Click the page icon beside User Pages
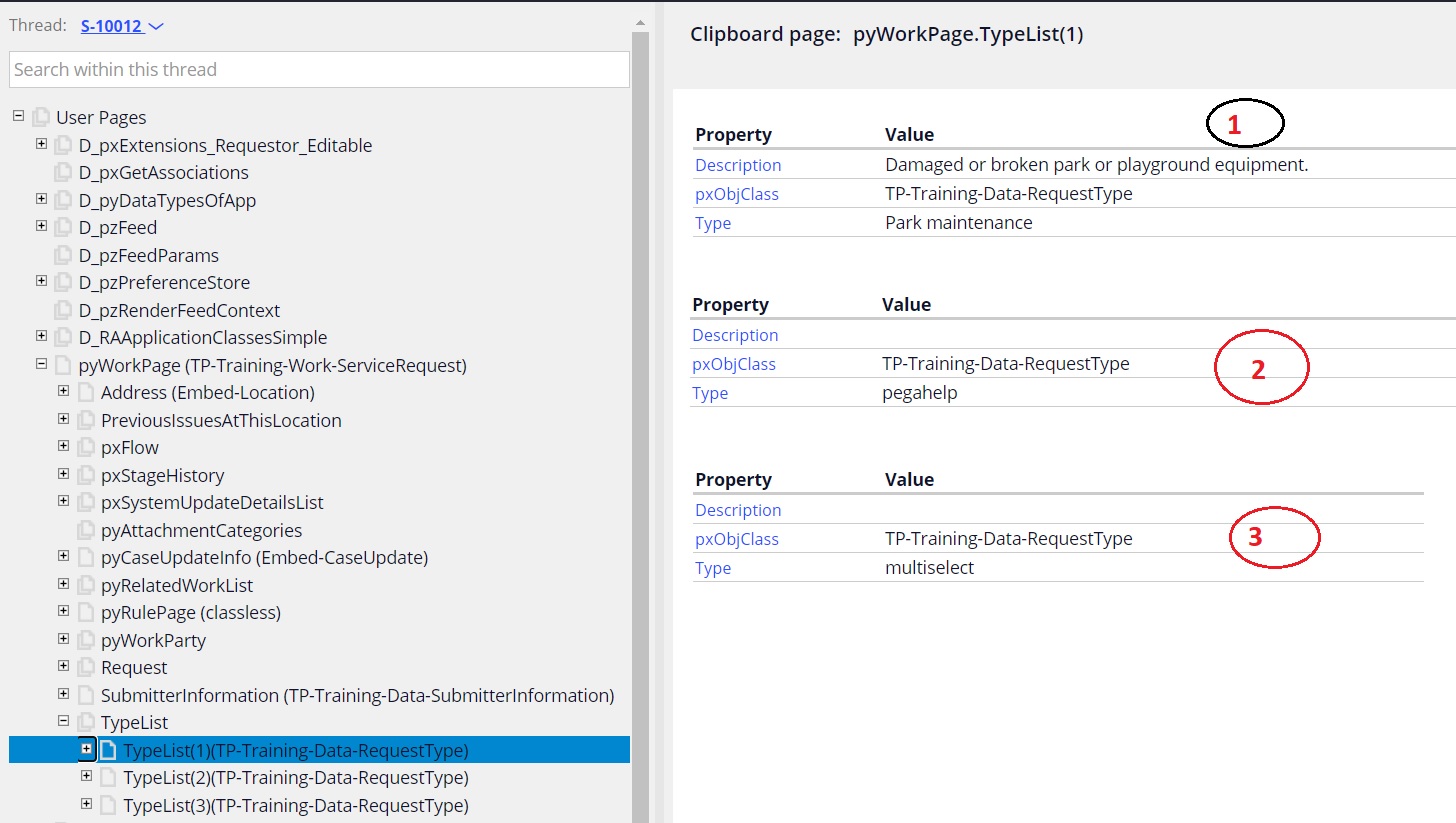1456x823 pixels. pyautogui.click(x=41, y=117)
